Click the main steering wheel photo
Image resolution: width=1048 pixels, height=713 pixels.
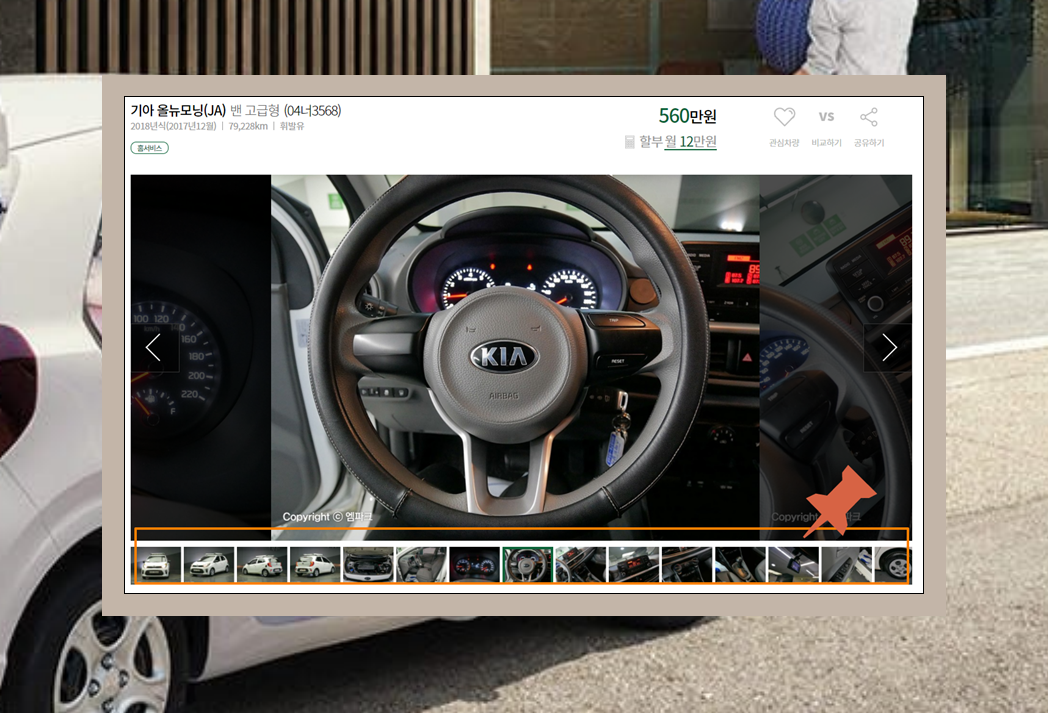[515, 358]
